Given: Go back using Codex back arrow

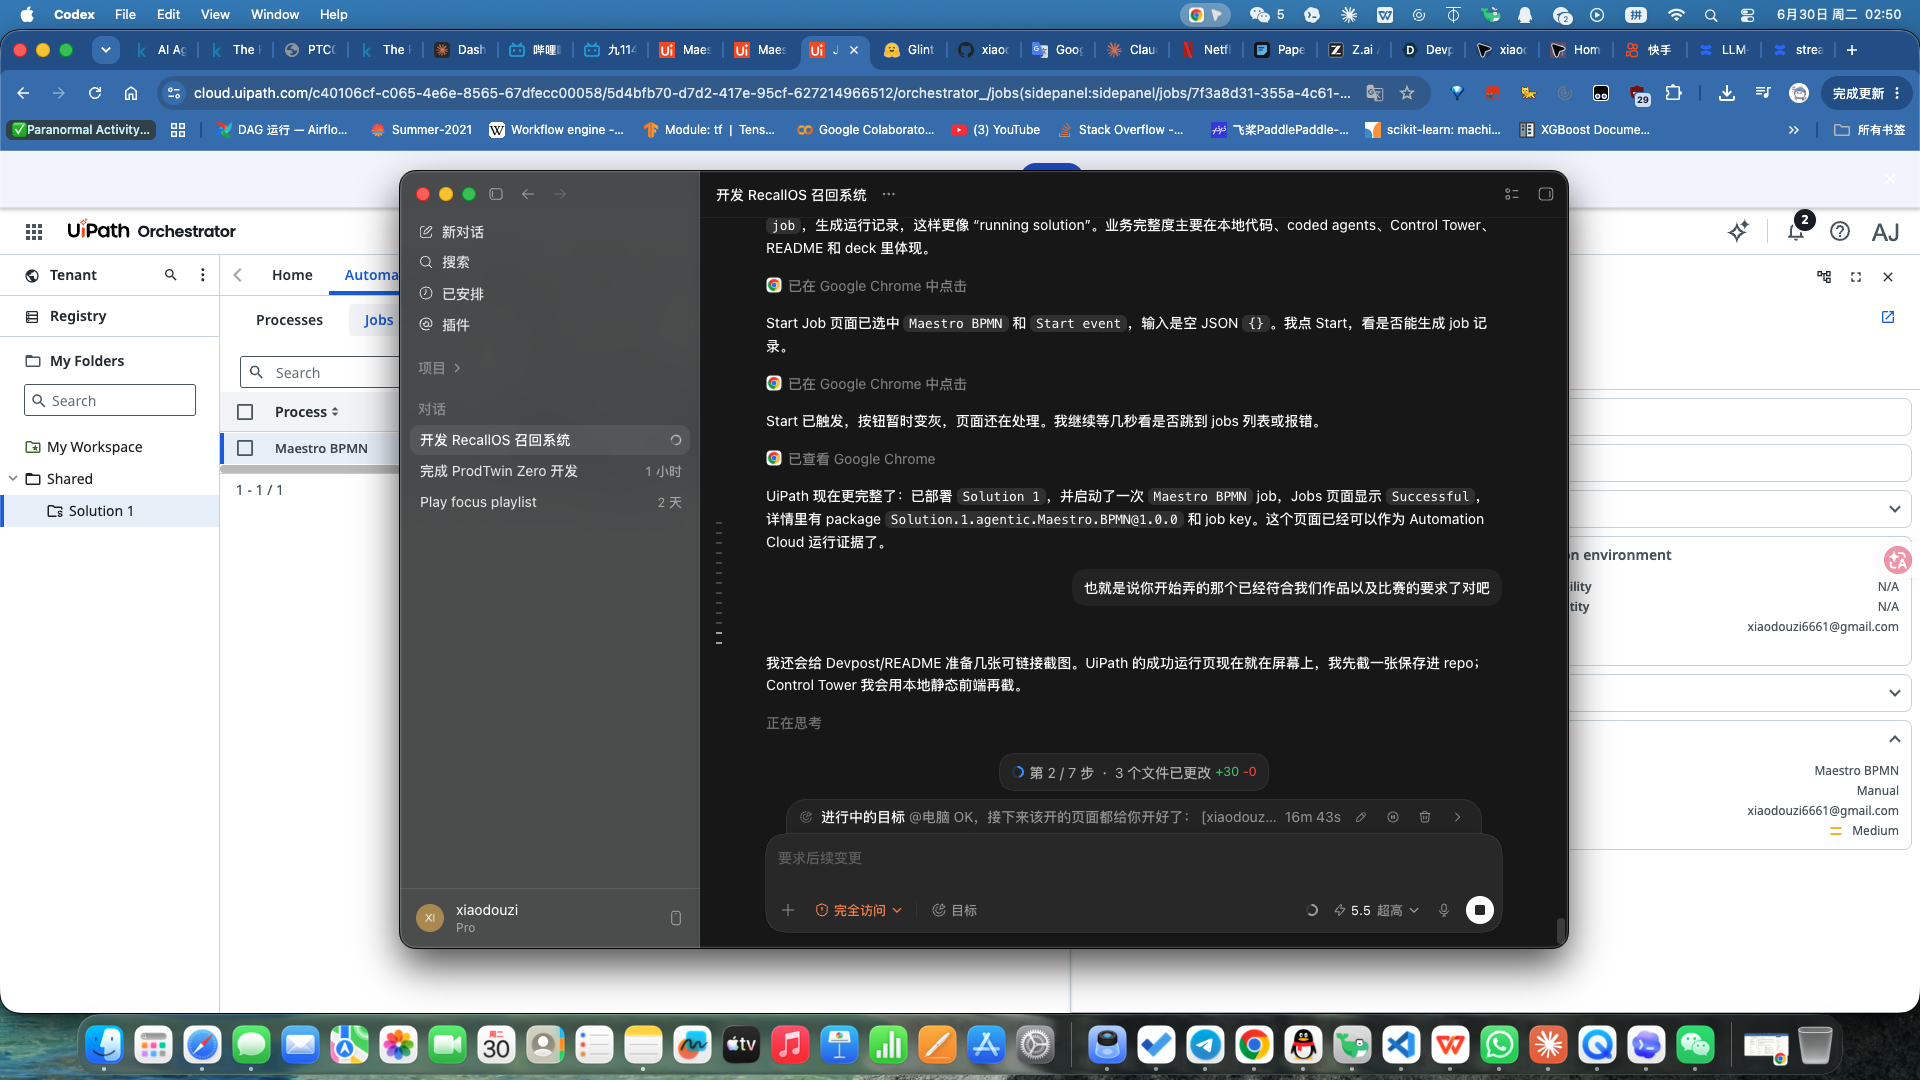Looking at the screenshot, I should pos(528,194).
